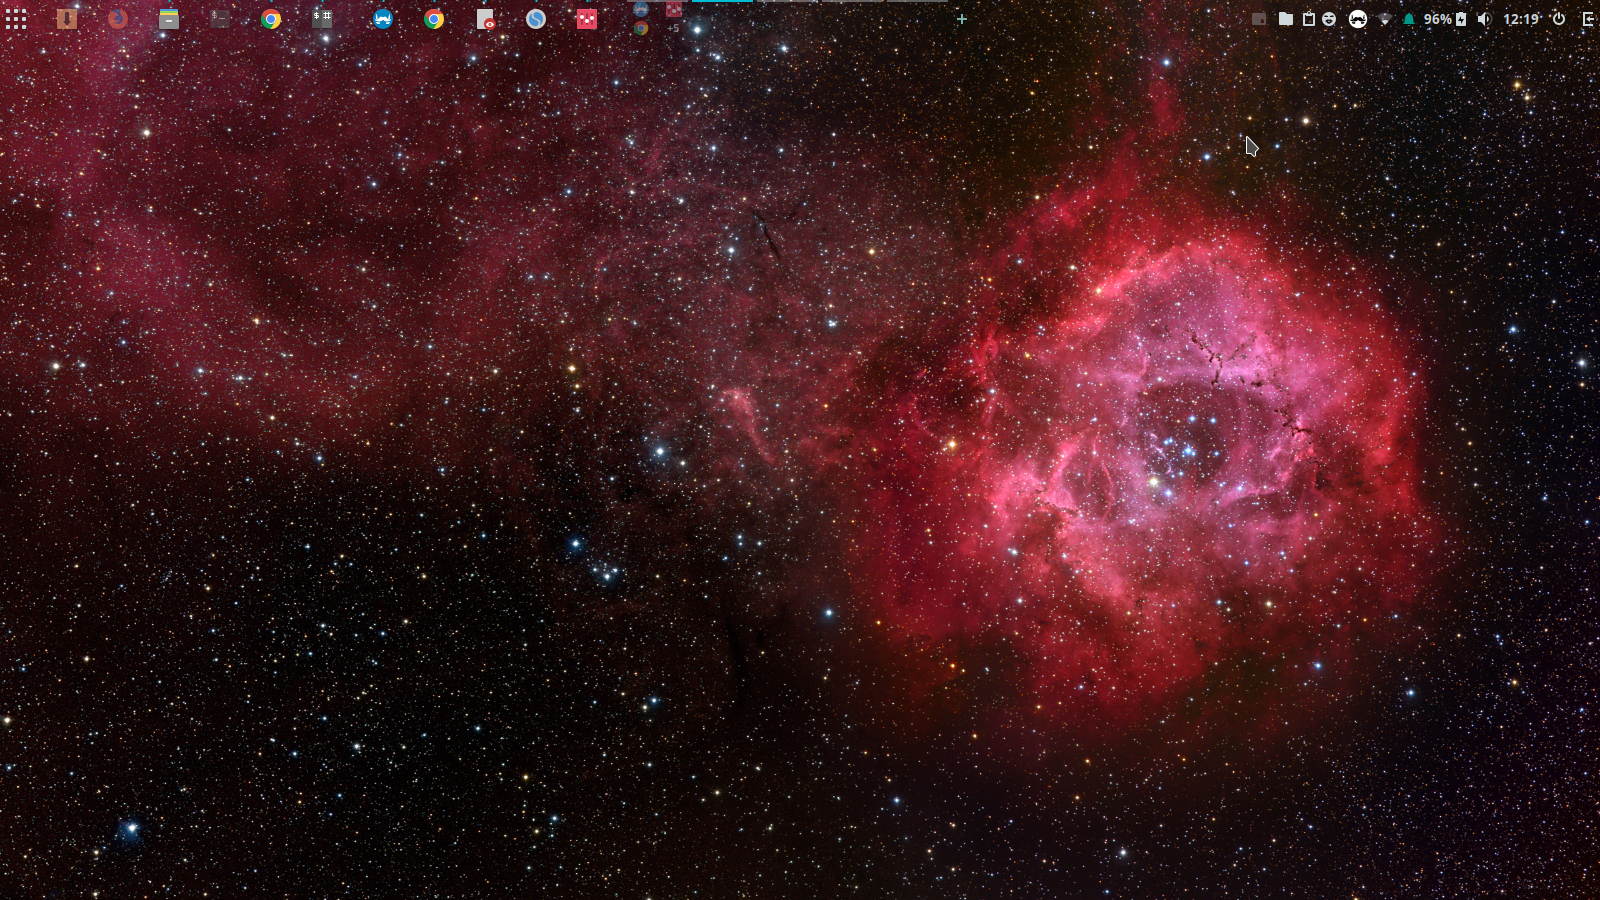Open the blue circular Simplenote icon
Image resolution: width=1600 pixels, height=900 pixels.
click(x=536, y=19)
